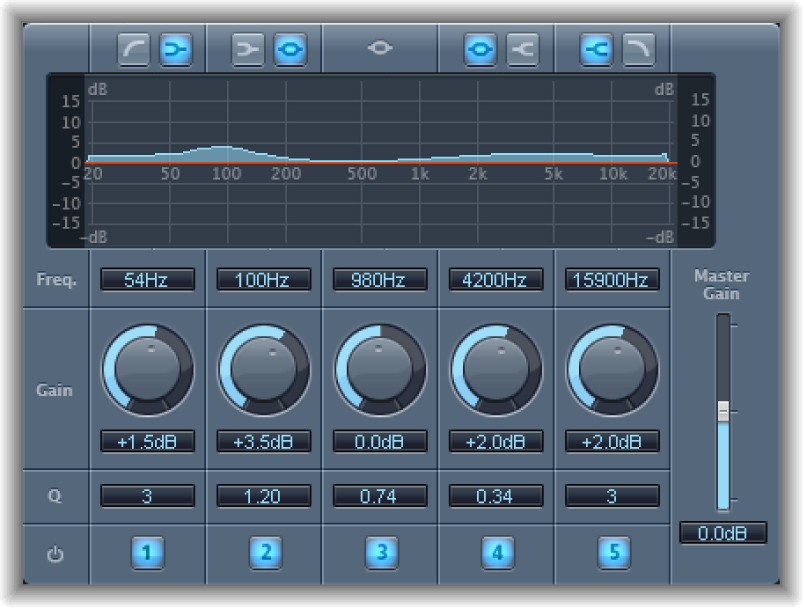The width and height of the screenshot is (804, 608).
Task: Select the peak filter icon for the middle band
Action: (x=380, y=45)
